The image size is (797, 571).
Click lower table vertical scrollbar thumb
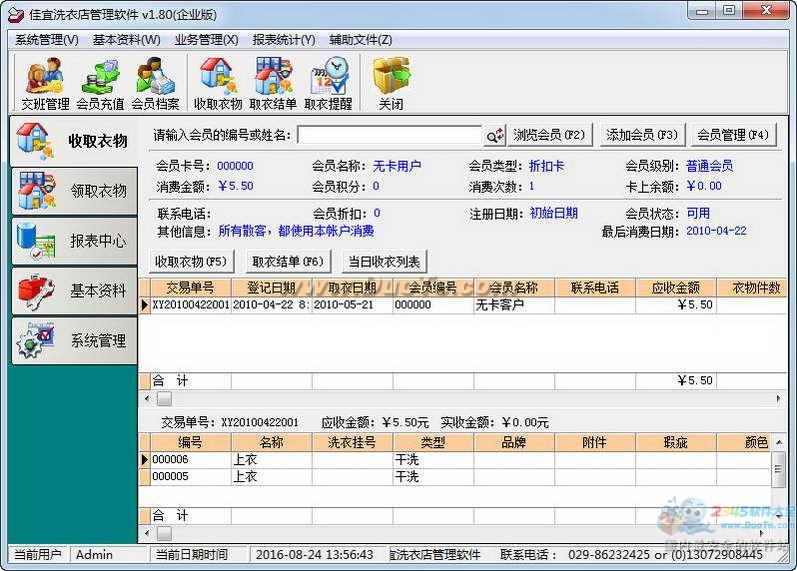pyautogui.click(x=778, y=469)
